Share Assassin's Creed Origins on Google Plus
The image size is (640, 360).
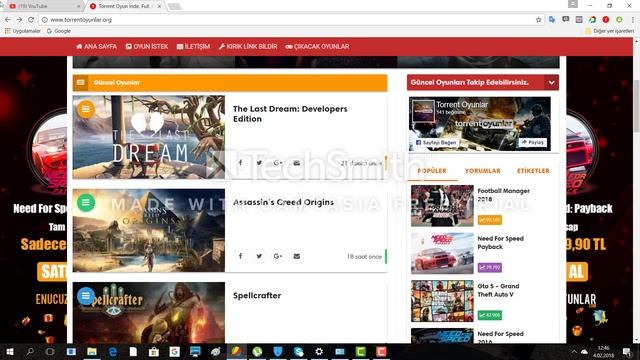coord(278,256)
